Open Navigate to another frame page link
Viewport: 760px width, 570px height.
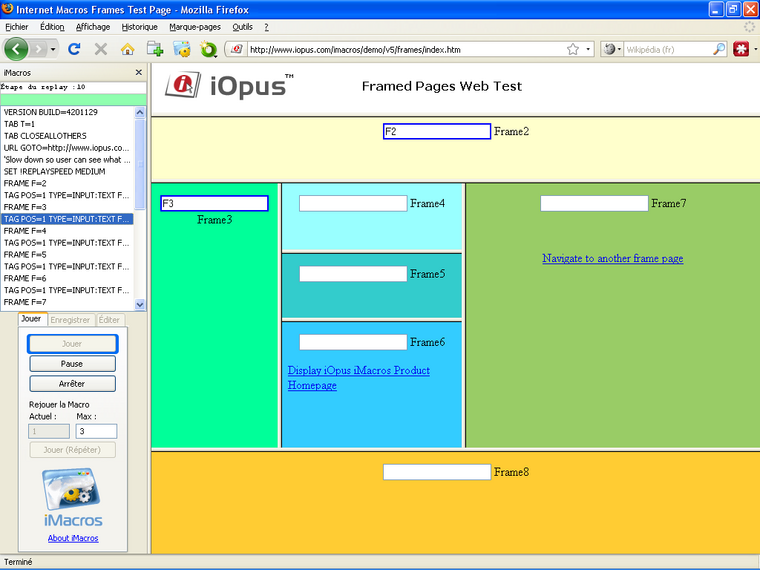tap(613, 258)
